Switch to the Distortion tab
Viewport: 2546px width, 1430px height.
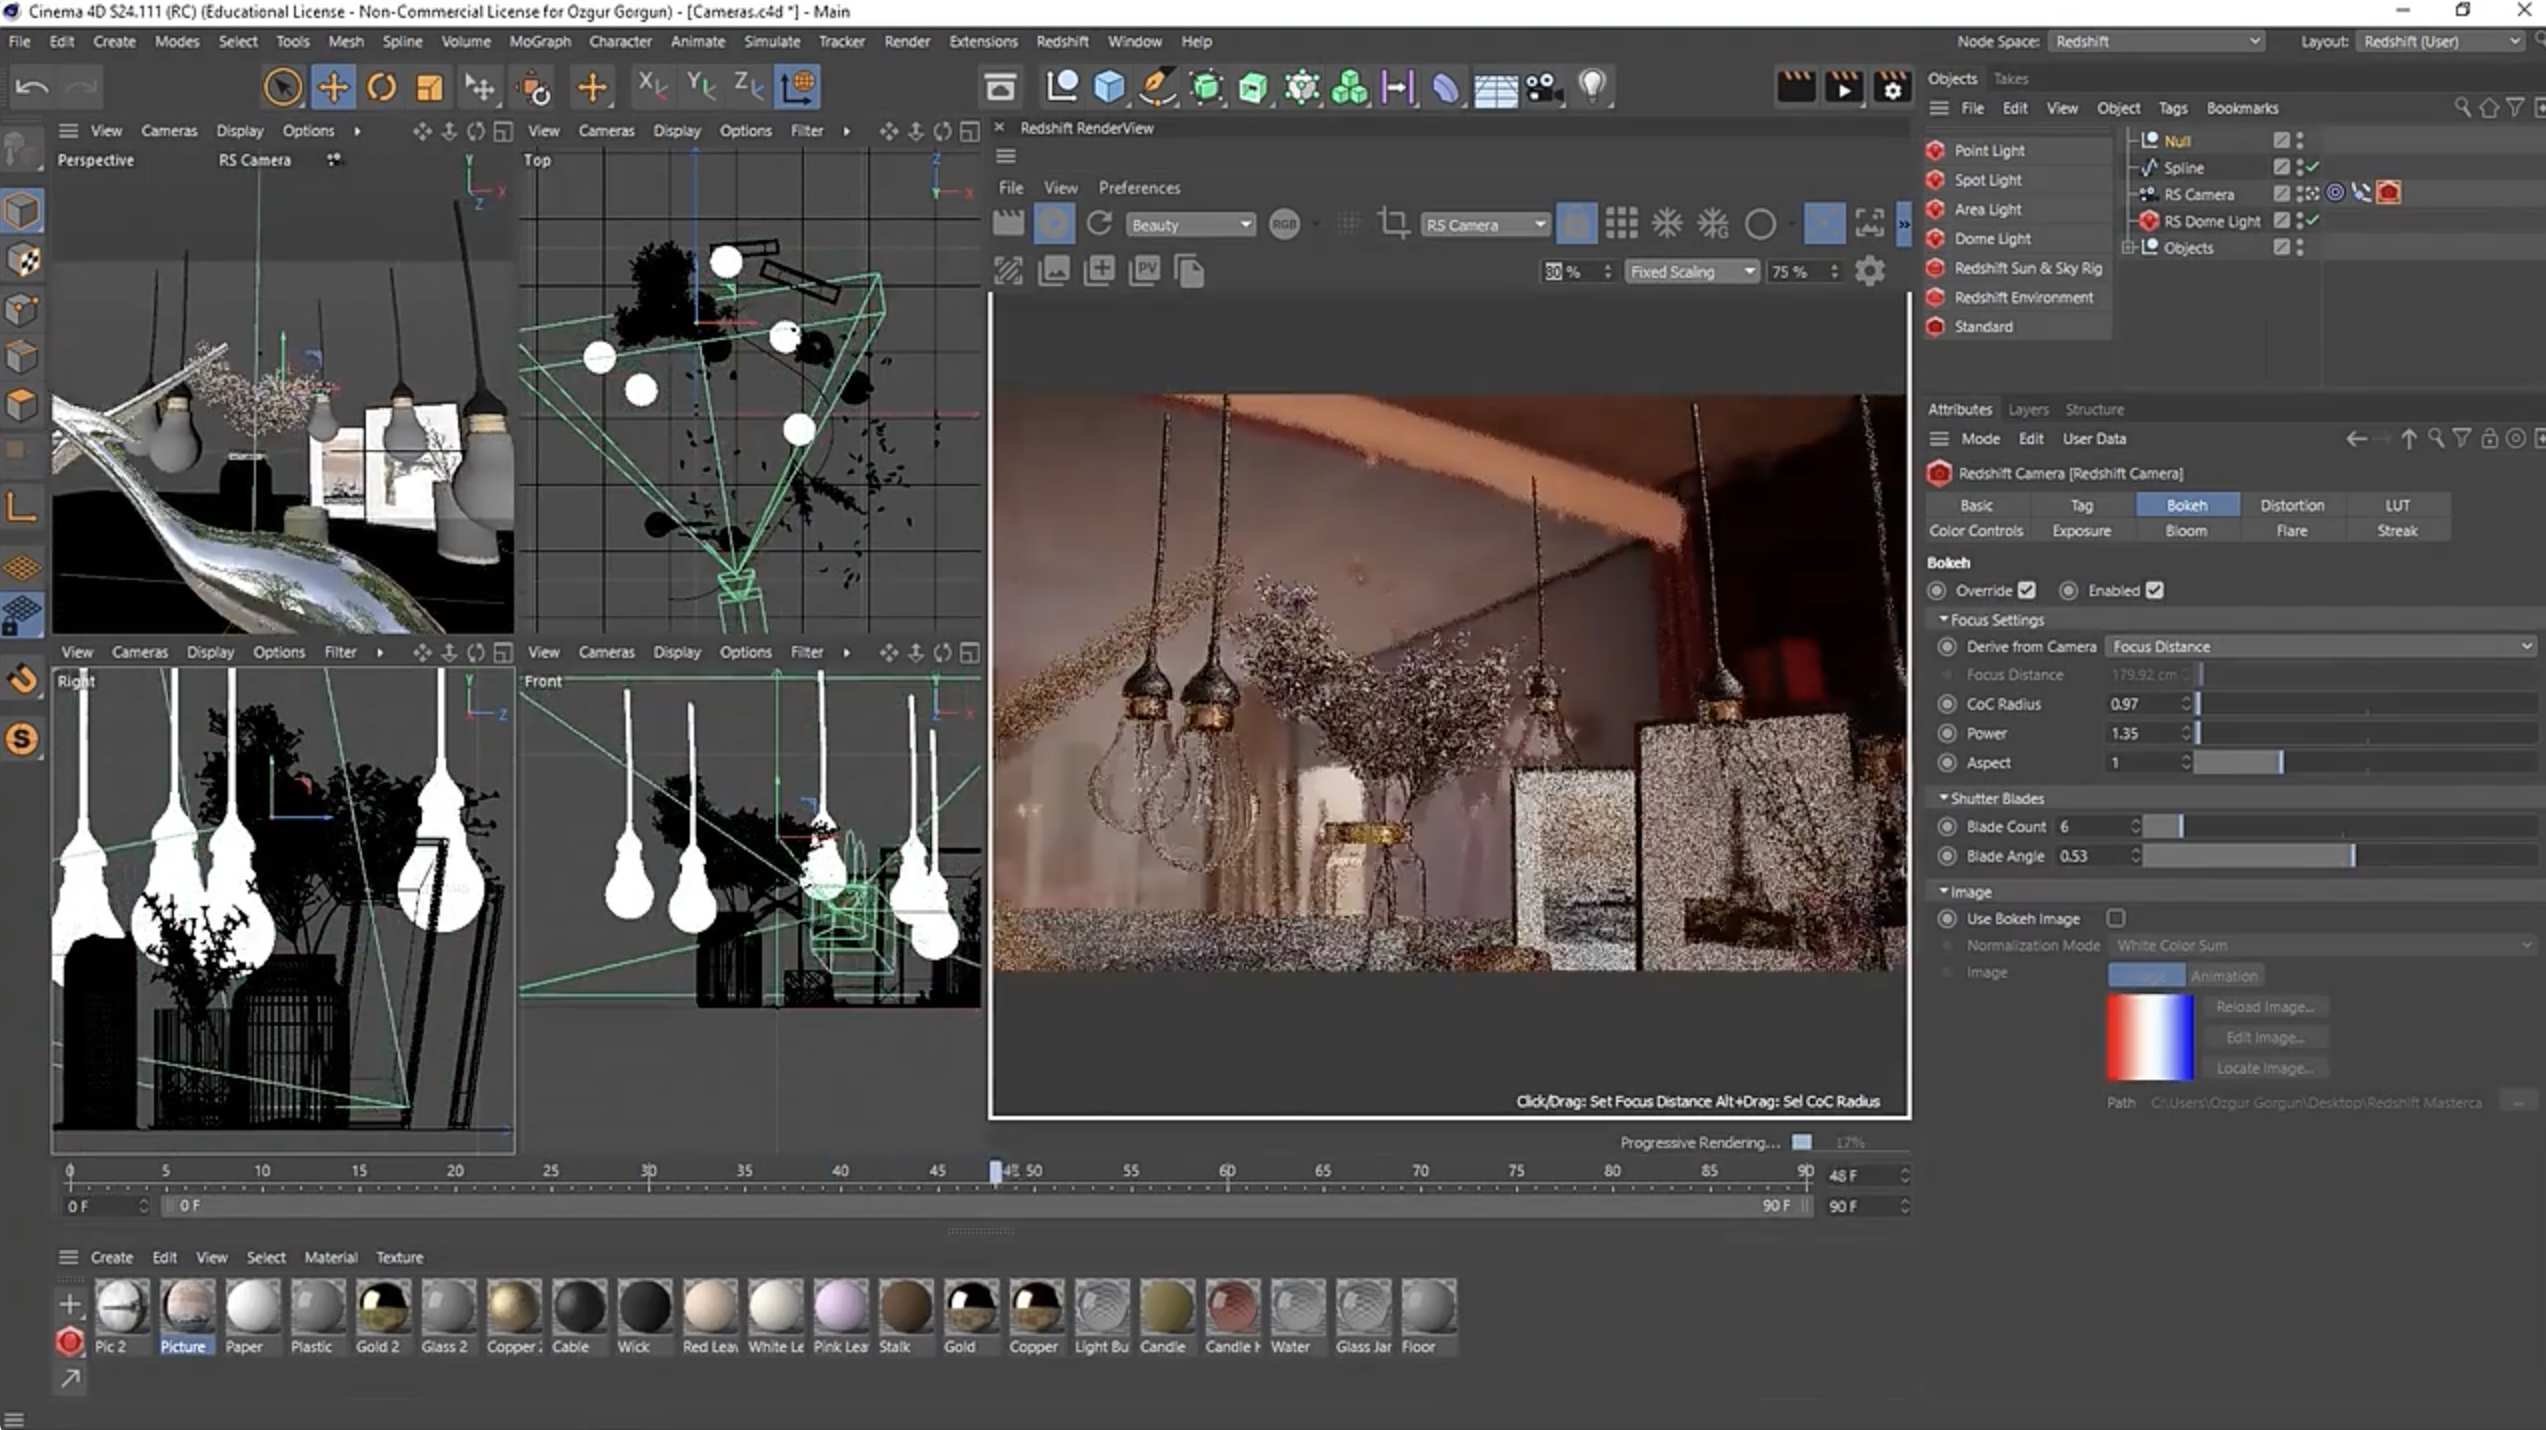tap(2292, 505)
